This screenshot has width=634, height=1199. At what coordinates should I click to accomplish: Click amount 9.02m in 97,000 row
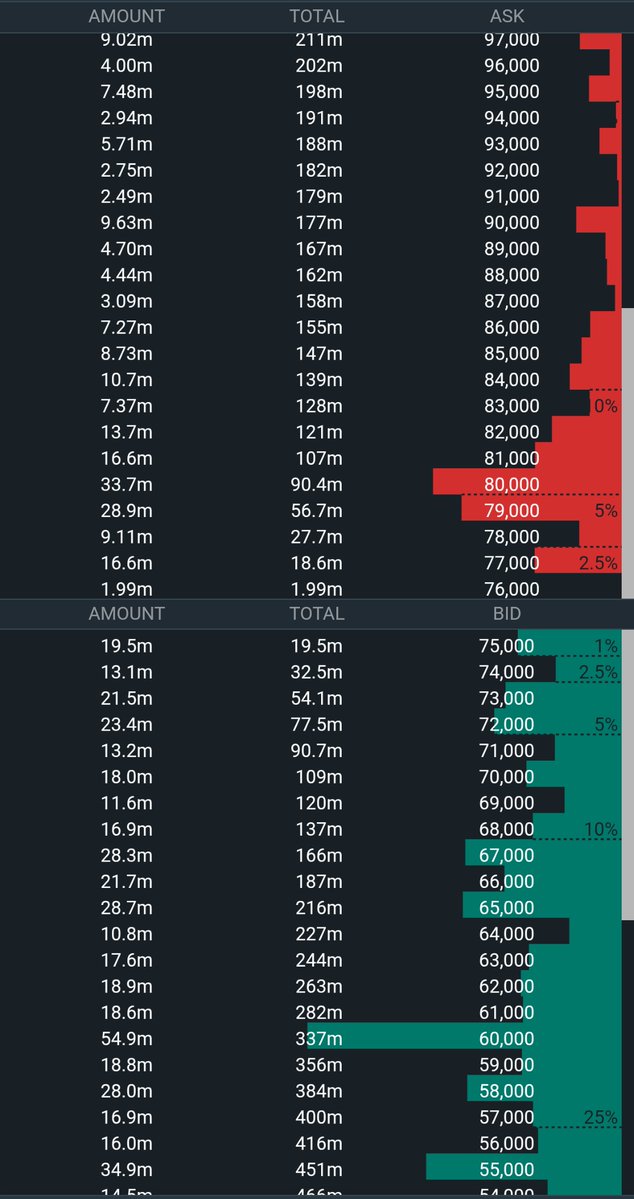pos(127,39)
